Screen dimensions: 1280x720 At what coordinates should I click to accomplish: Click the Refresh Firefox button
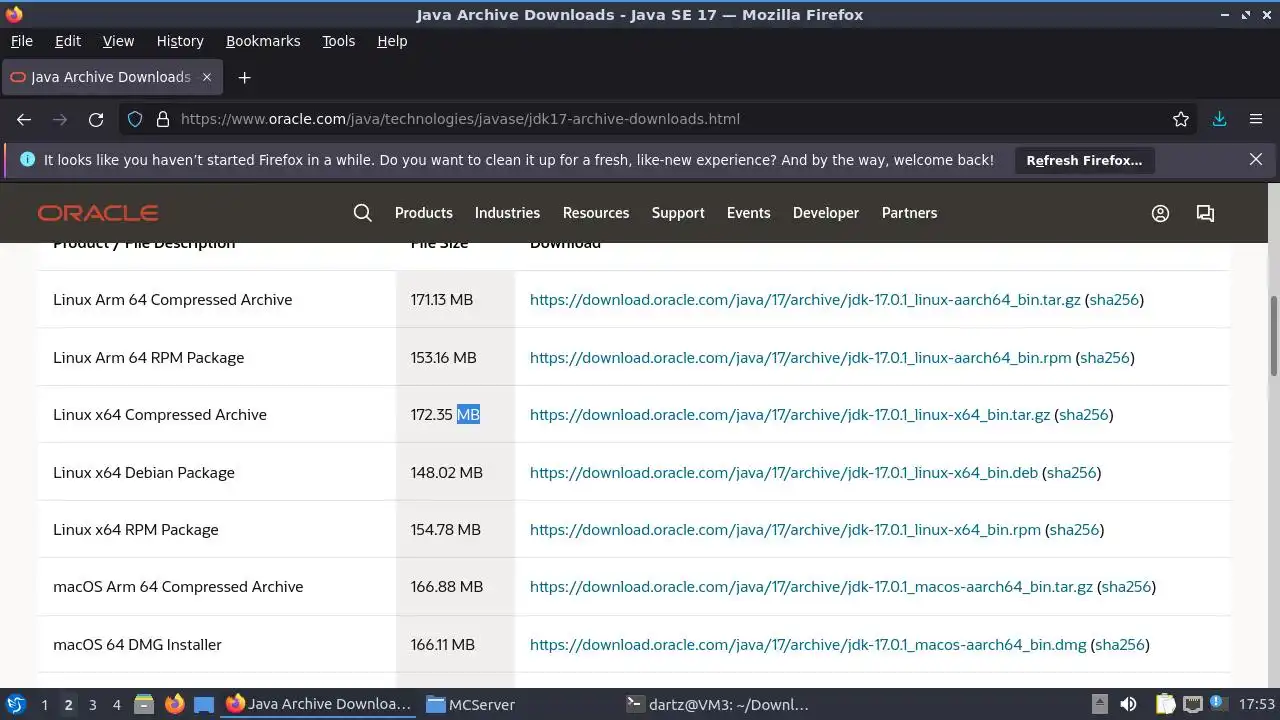1084,160
